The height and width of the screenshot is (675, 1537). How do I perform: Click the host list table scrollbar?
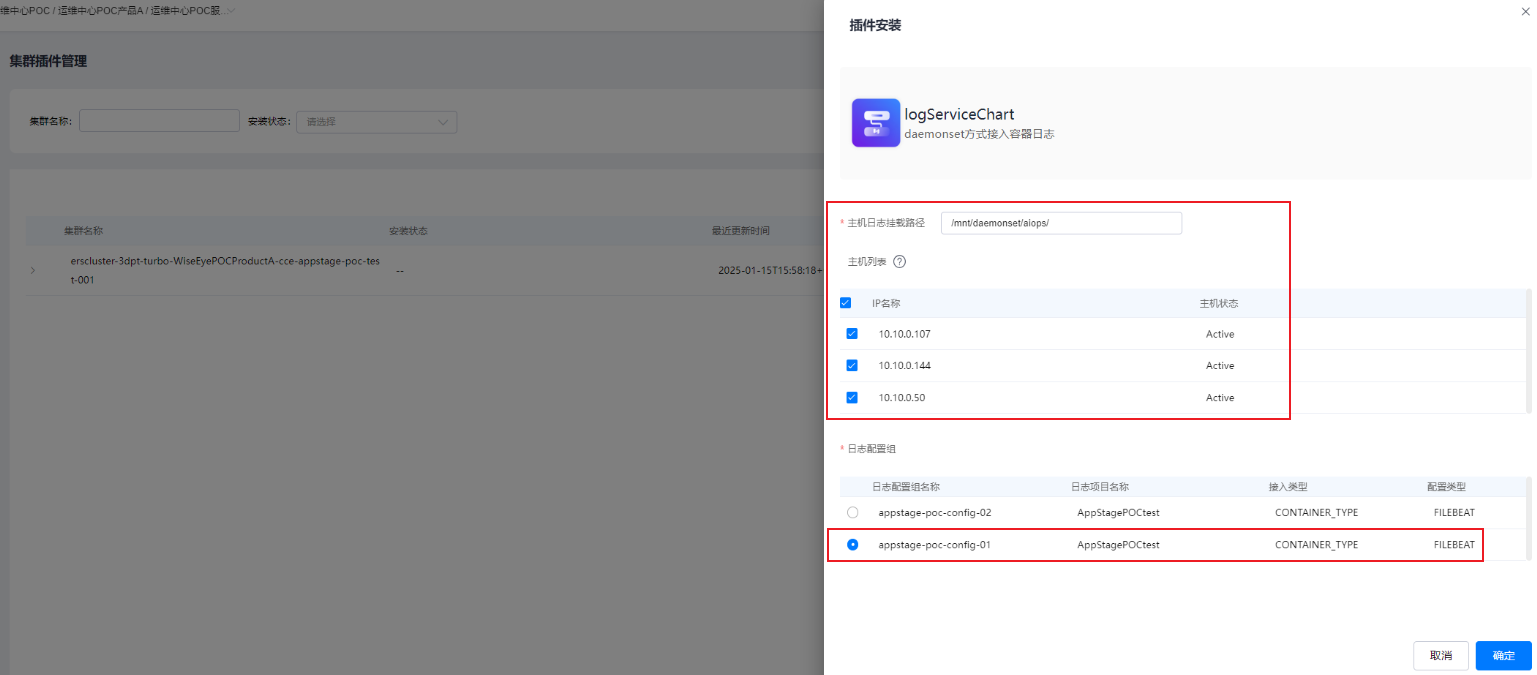(x=1527, y=350)
